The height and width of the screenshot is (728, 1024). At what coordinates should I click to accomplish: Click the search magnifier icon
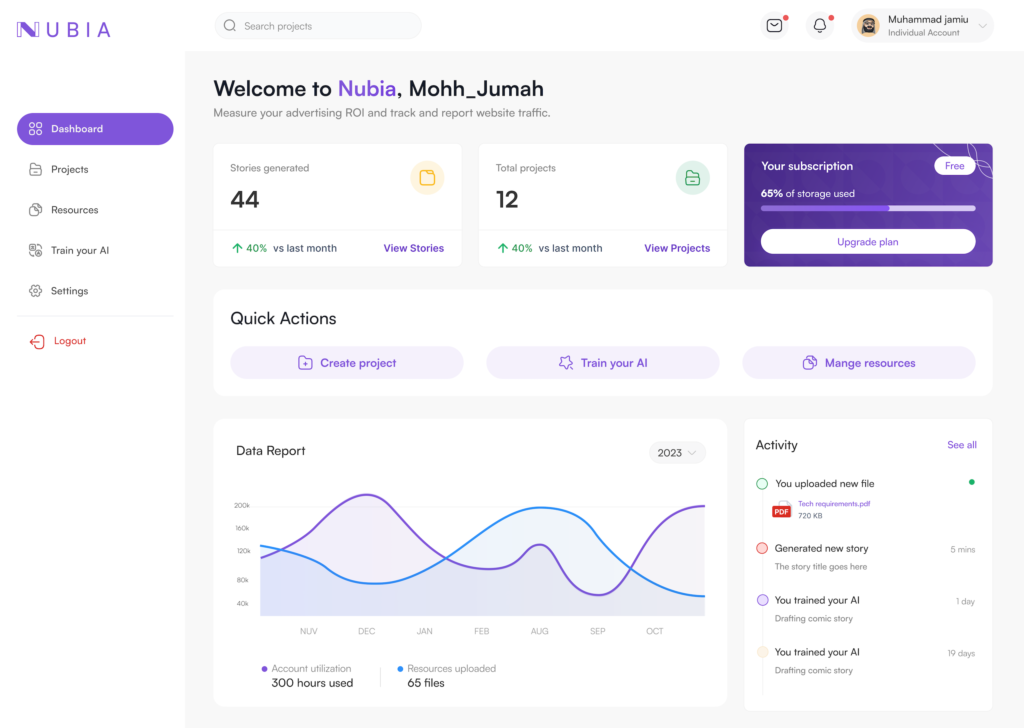click(230, 25)
